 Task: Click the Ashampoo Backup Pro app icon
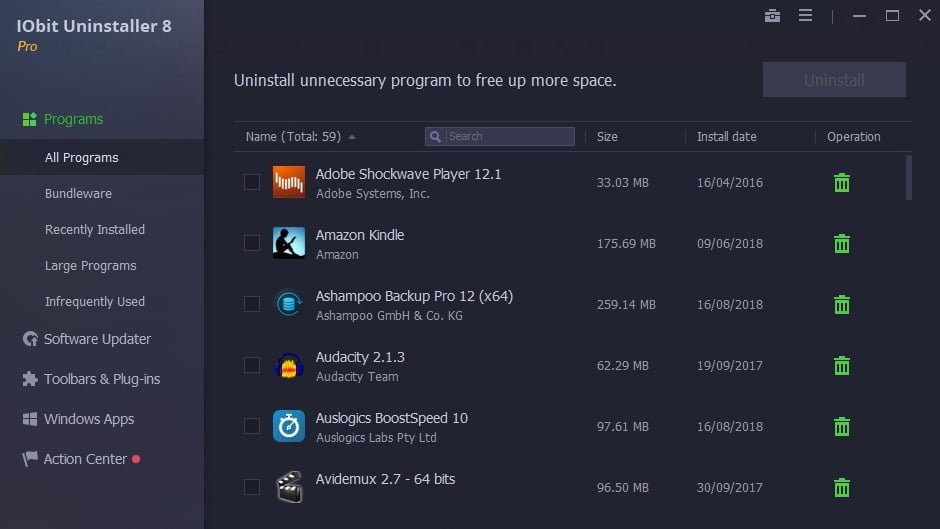tap(289, 304)
